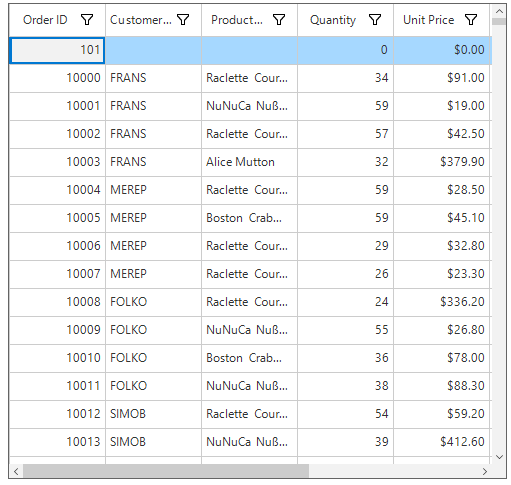Select Order ID cell 10012
511x485 pixels.
pos(57,414)
